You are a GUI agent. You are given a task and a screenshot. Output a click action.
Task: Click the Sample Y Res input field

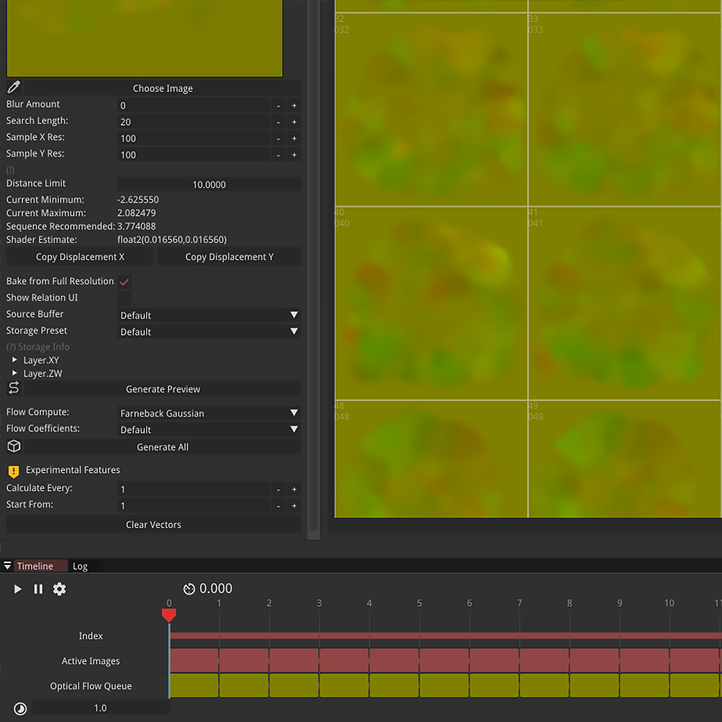pos(193,155)
